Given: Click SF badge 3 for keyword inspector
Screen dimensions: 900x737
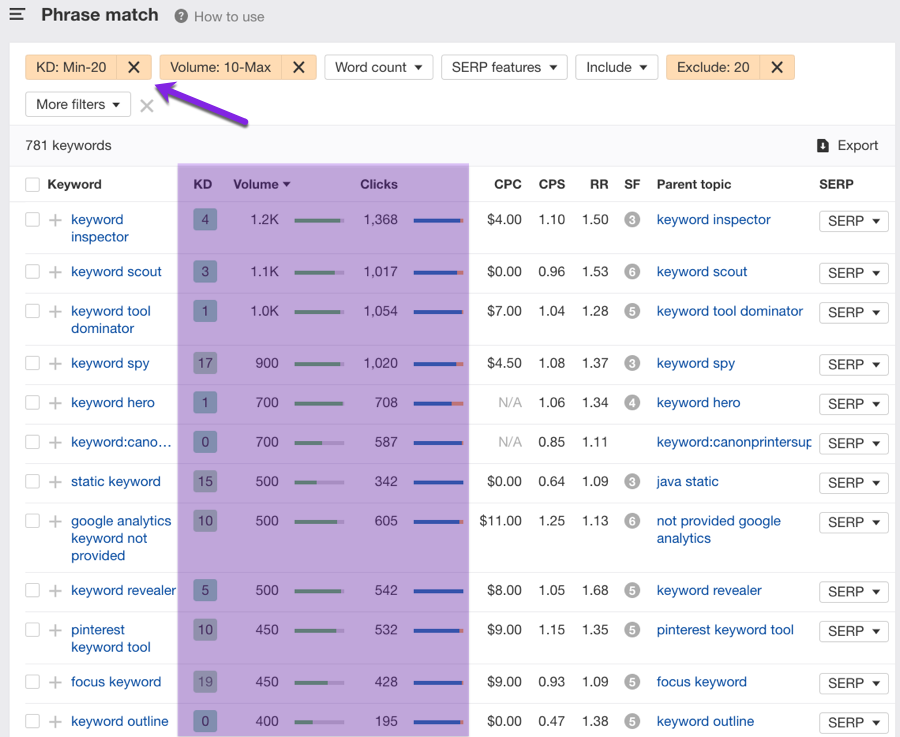Looking at the screenshot, I should [x=632, y=220].
